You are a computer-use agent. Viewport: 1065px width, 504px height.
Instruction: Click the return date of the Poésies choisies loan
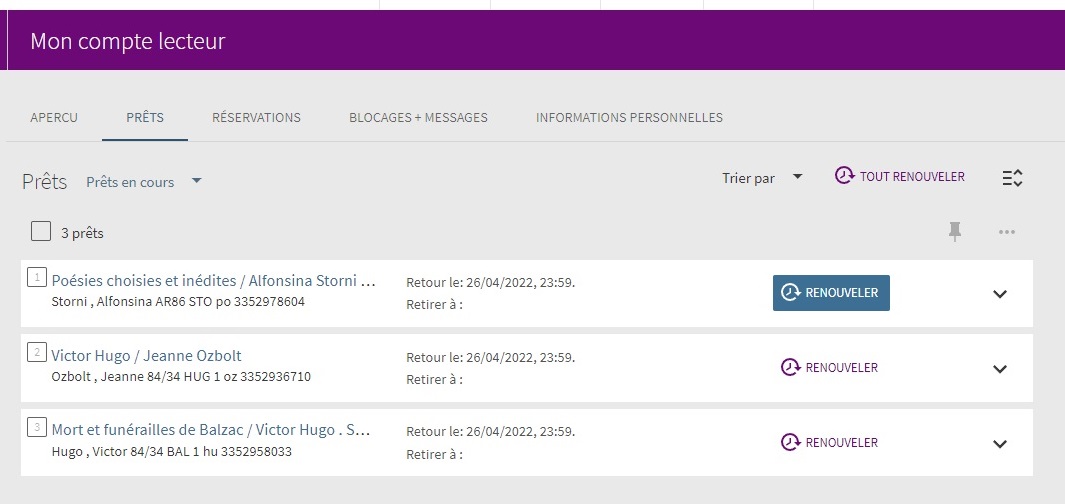pyautogui.click(x=490, y=283)
